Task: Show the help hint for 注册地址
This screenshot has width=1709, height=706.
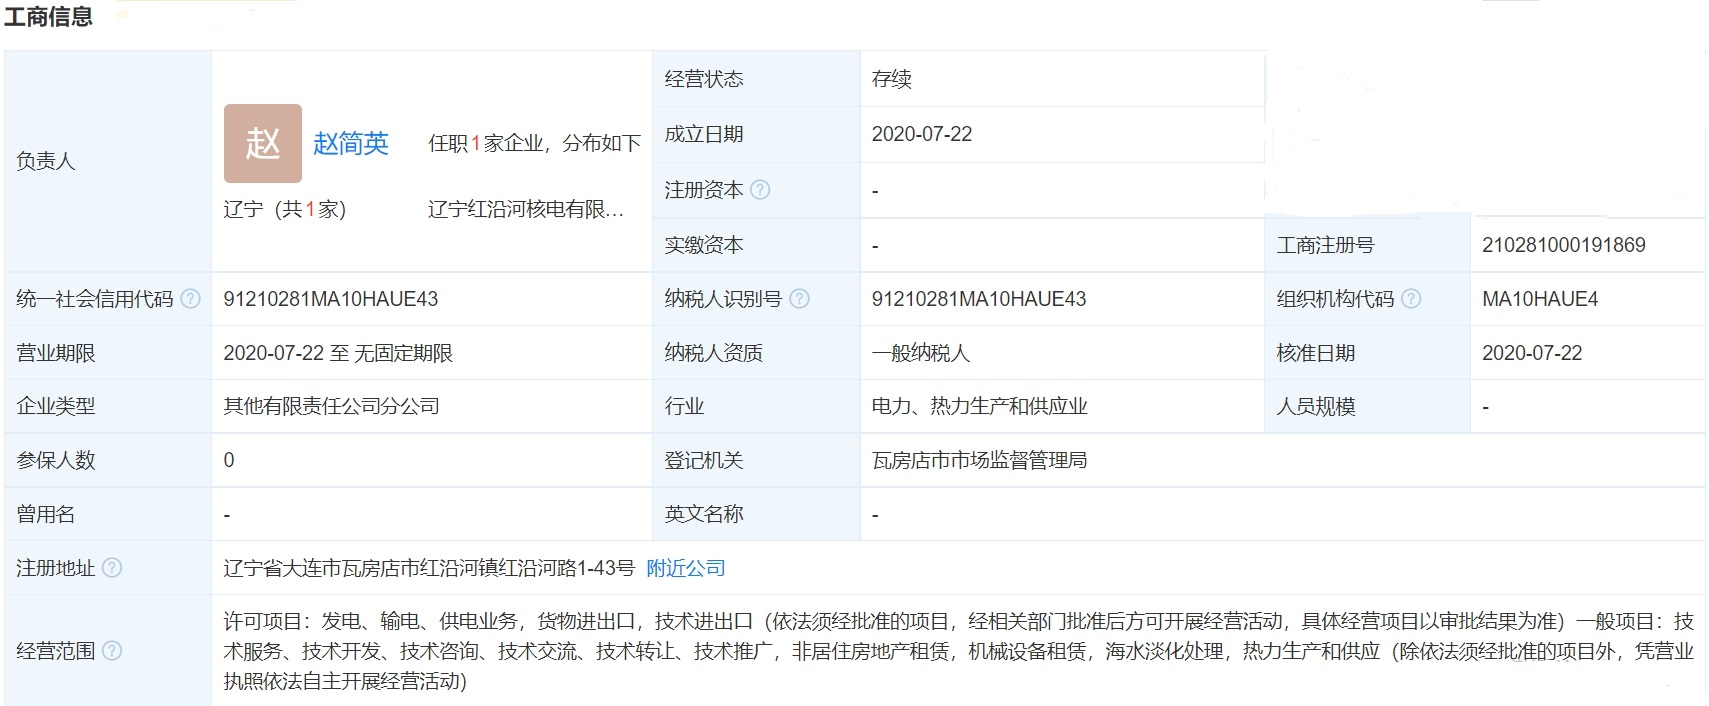Action: (112, 568)
